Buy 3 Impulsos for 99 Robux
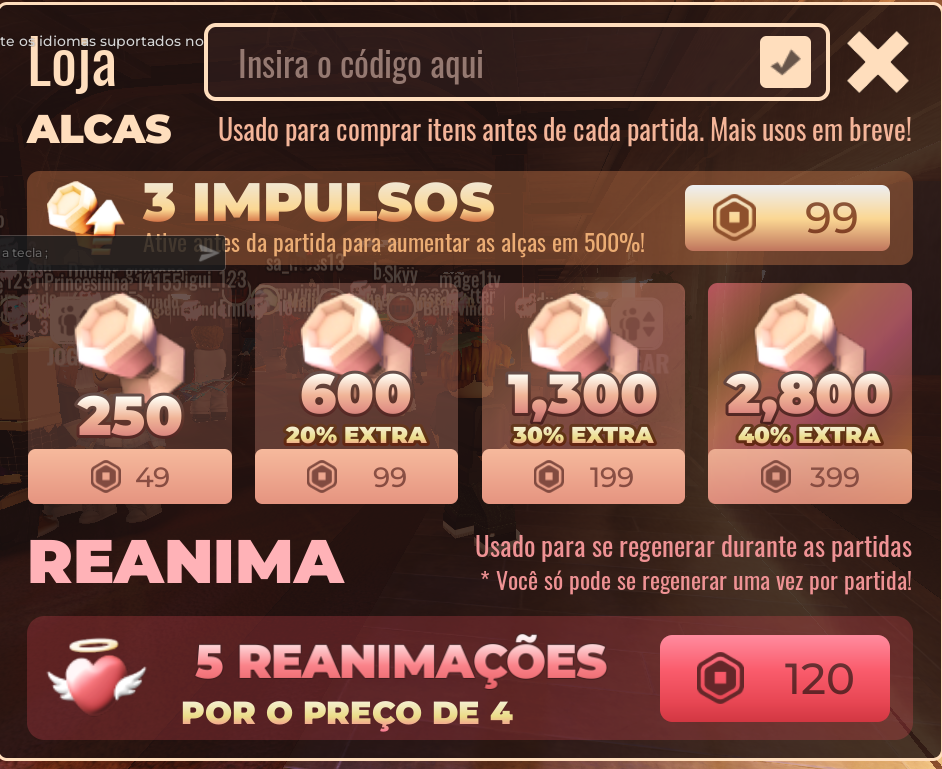 tap(787, 217)
